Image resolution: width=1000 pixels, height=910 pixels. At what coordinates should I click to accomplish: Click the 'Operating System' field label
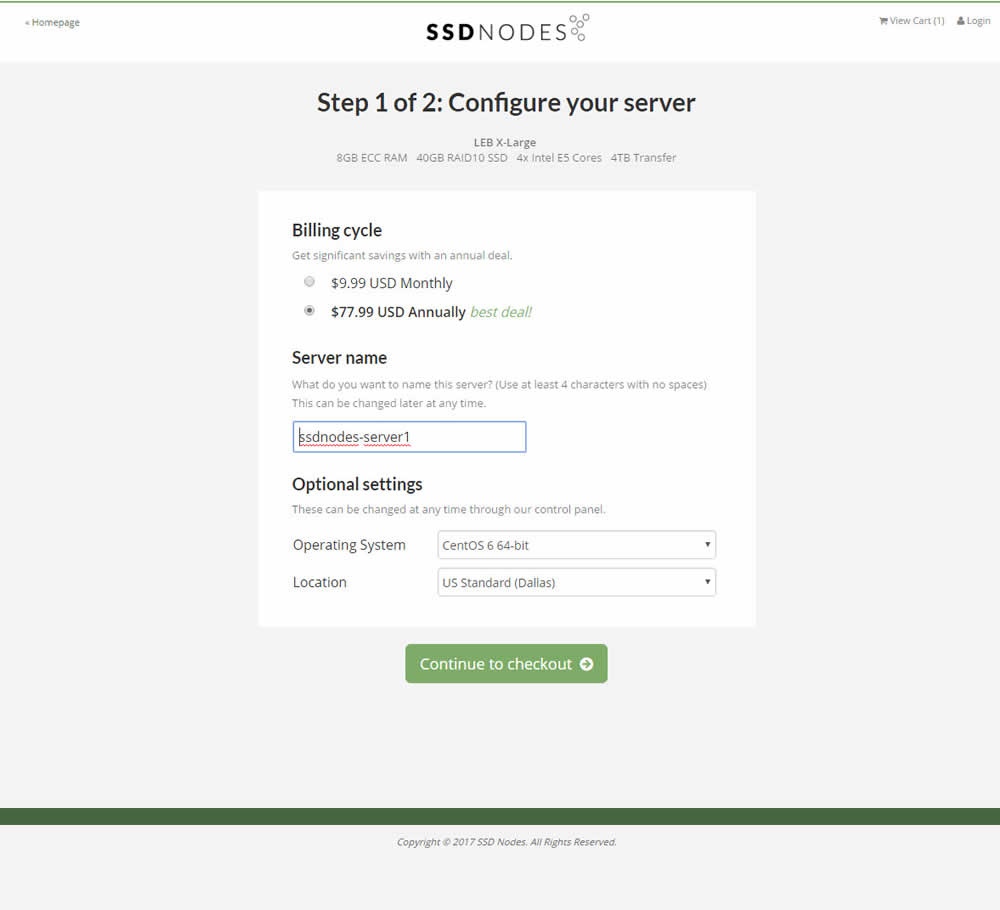click(x=349, y=545)
